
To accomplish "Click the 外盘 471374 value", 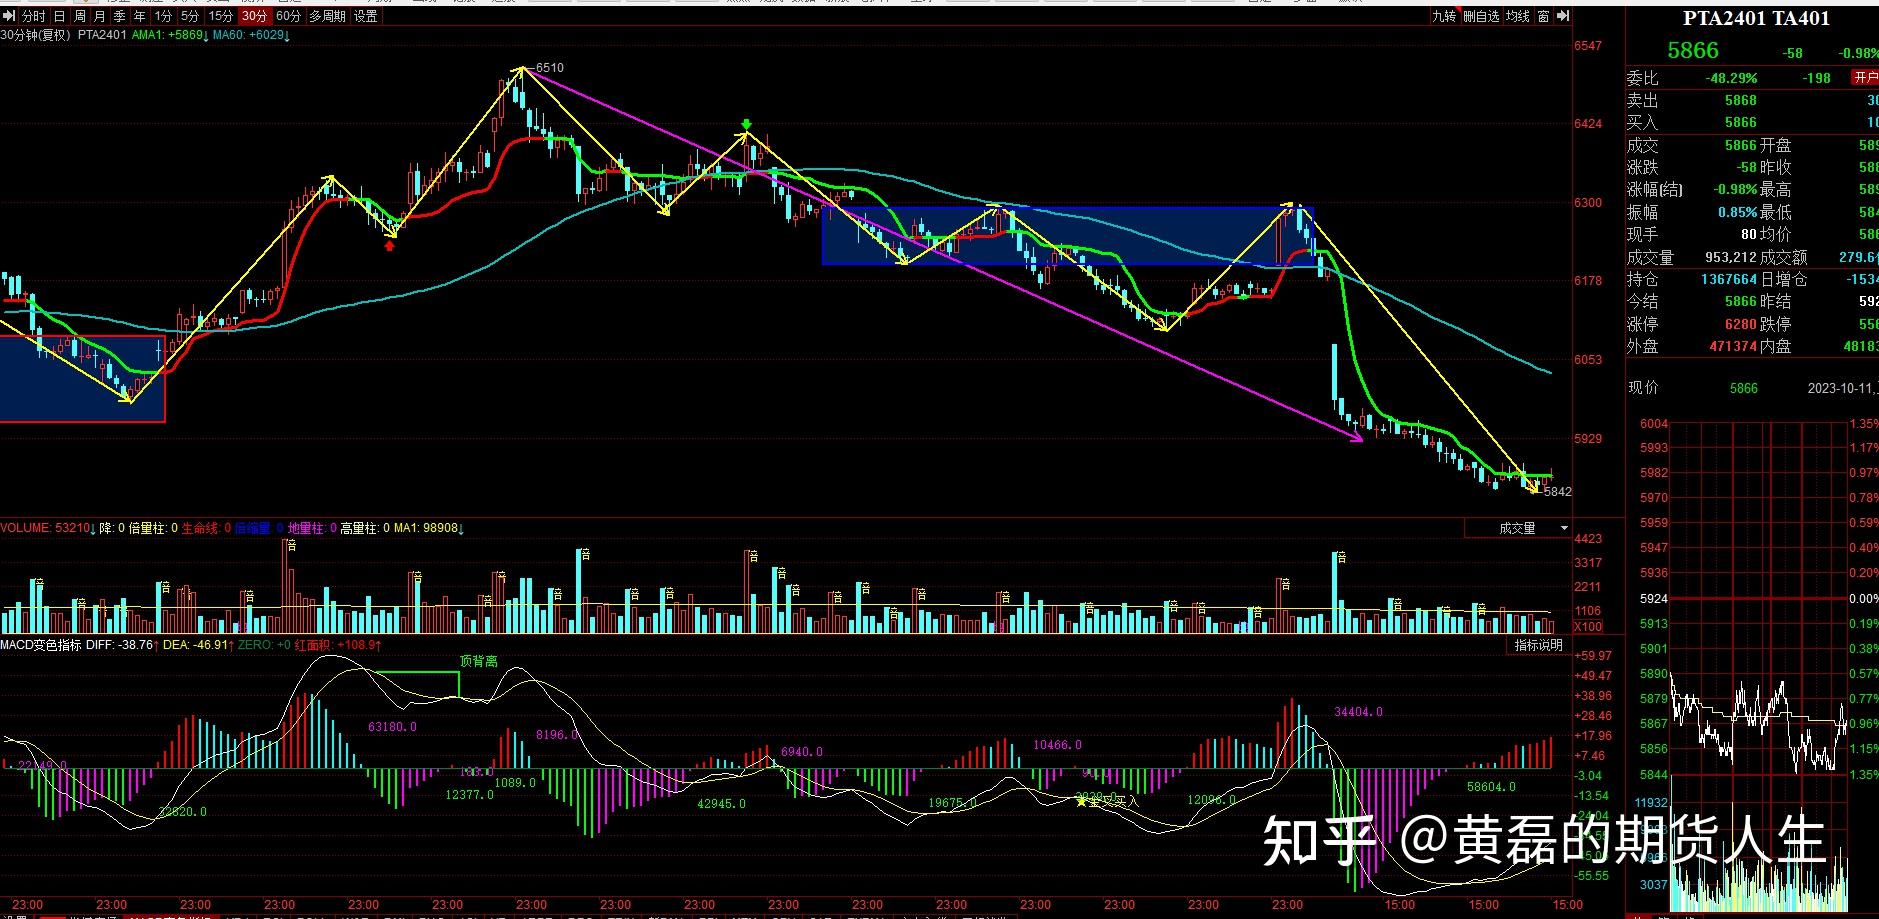I will (1733, 346).
